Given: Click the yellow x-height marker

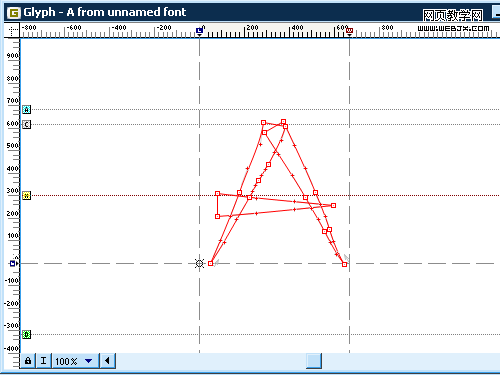Looking at the screenshot, I should click(27, 195).
